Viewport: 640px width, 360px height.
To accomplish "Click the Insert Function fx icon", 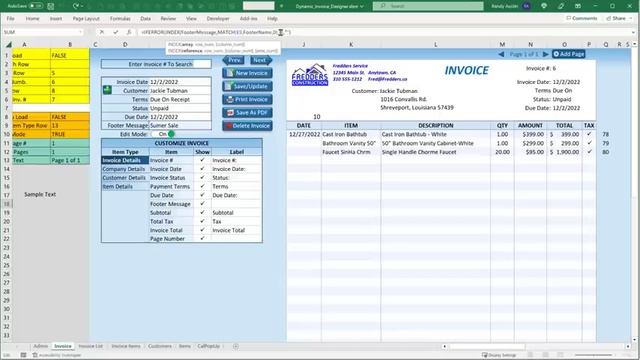I will click(x=129, y=32).
